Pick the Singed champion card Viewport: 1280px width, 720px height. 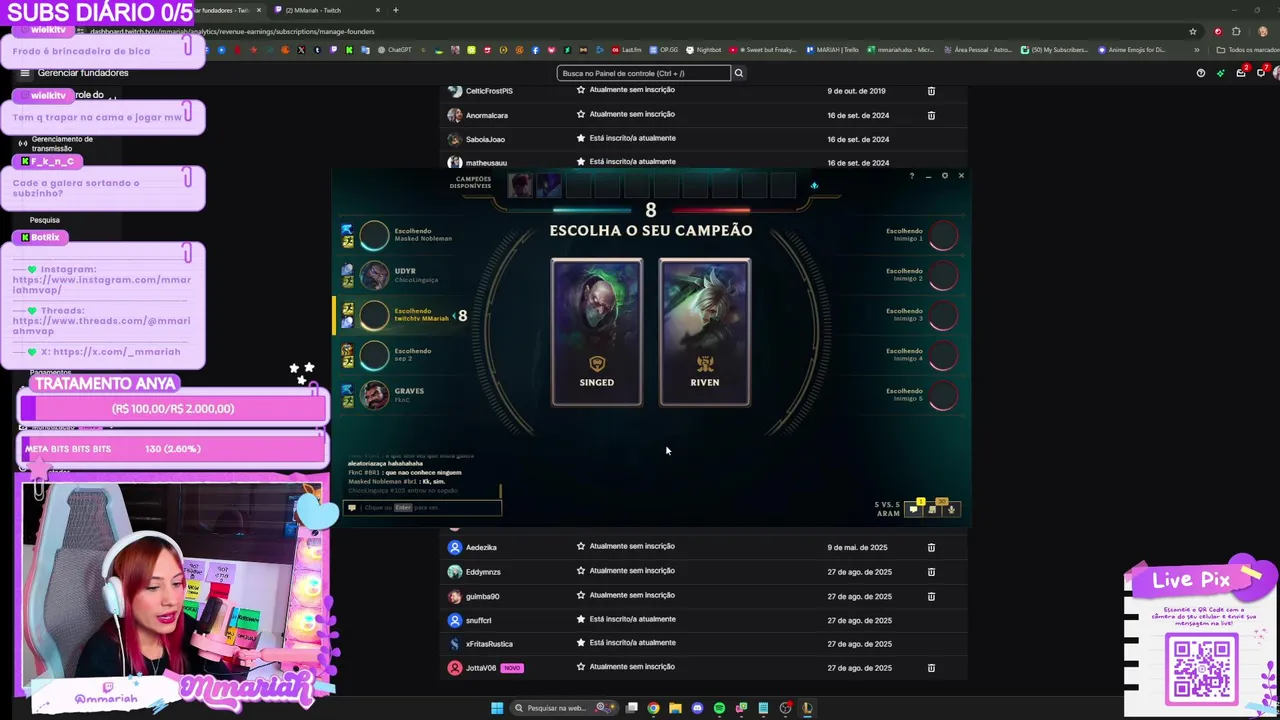click(x=597, y=332)
